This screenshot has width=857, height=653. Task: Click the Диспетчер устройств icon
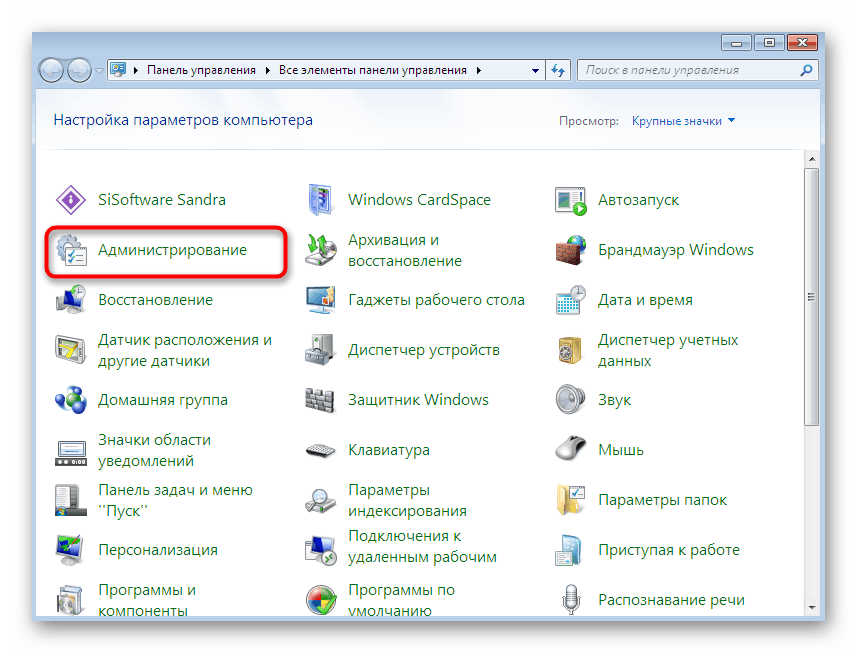321,350
